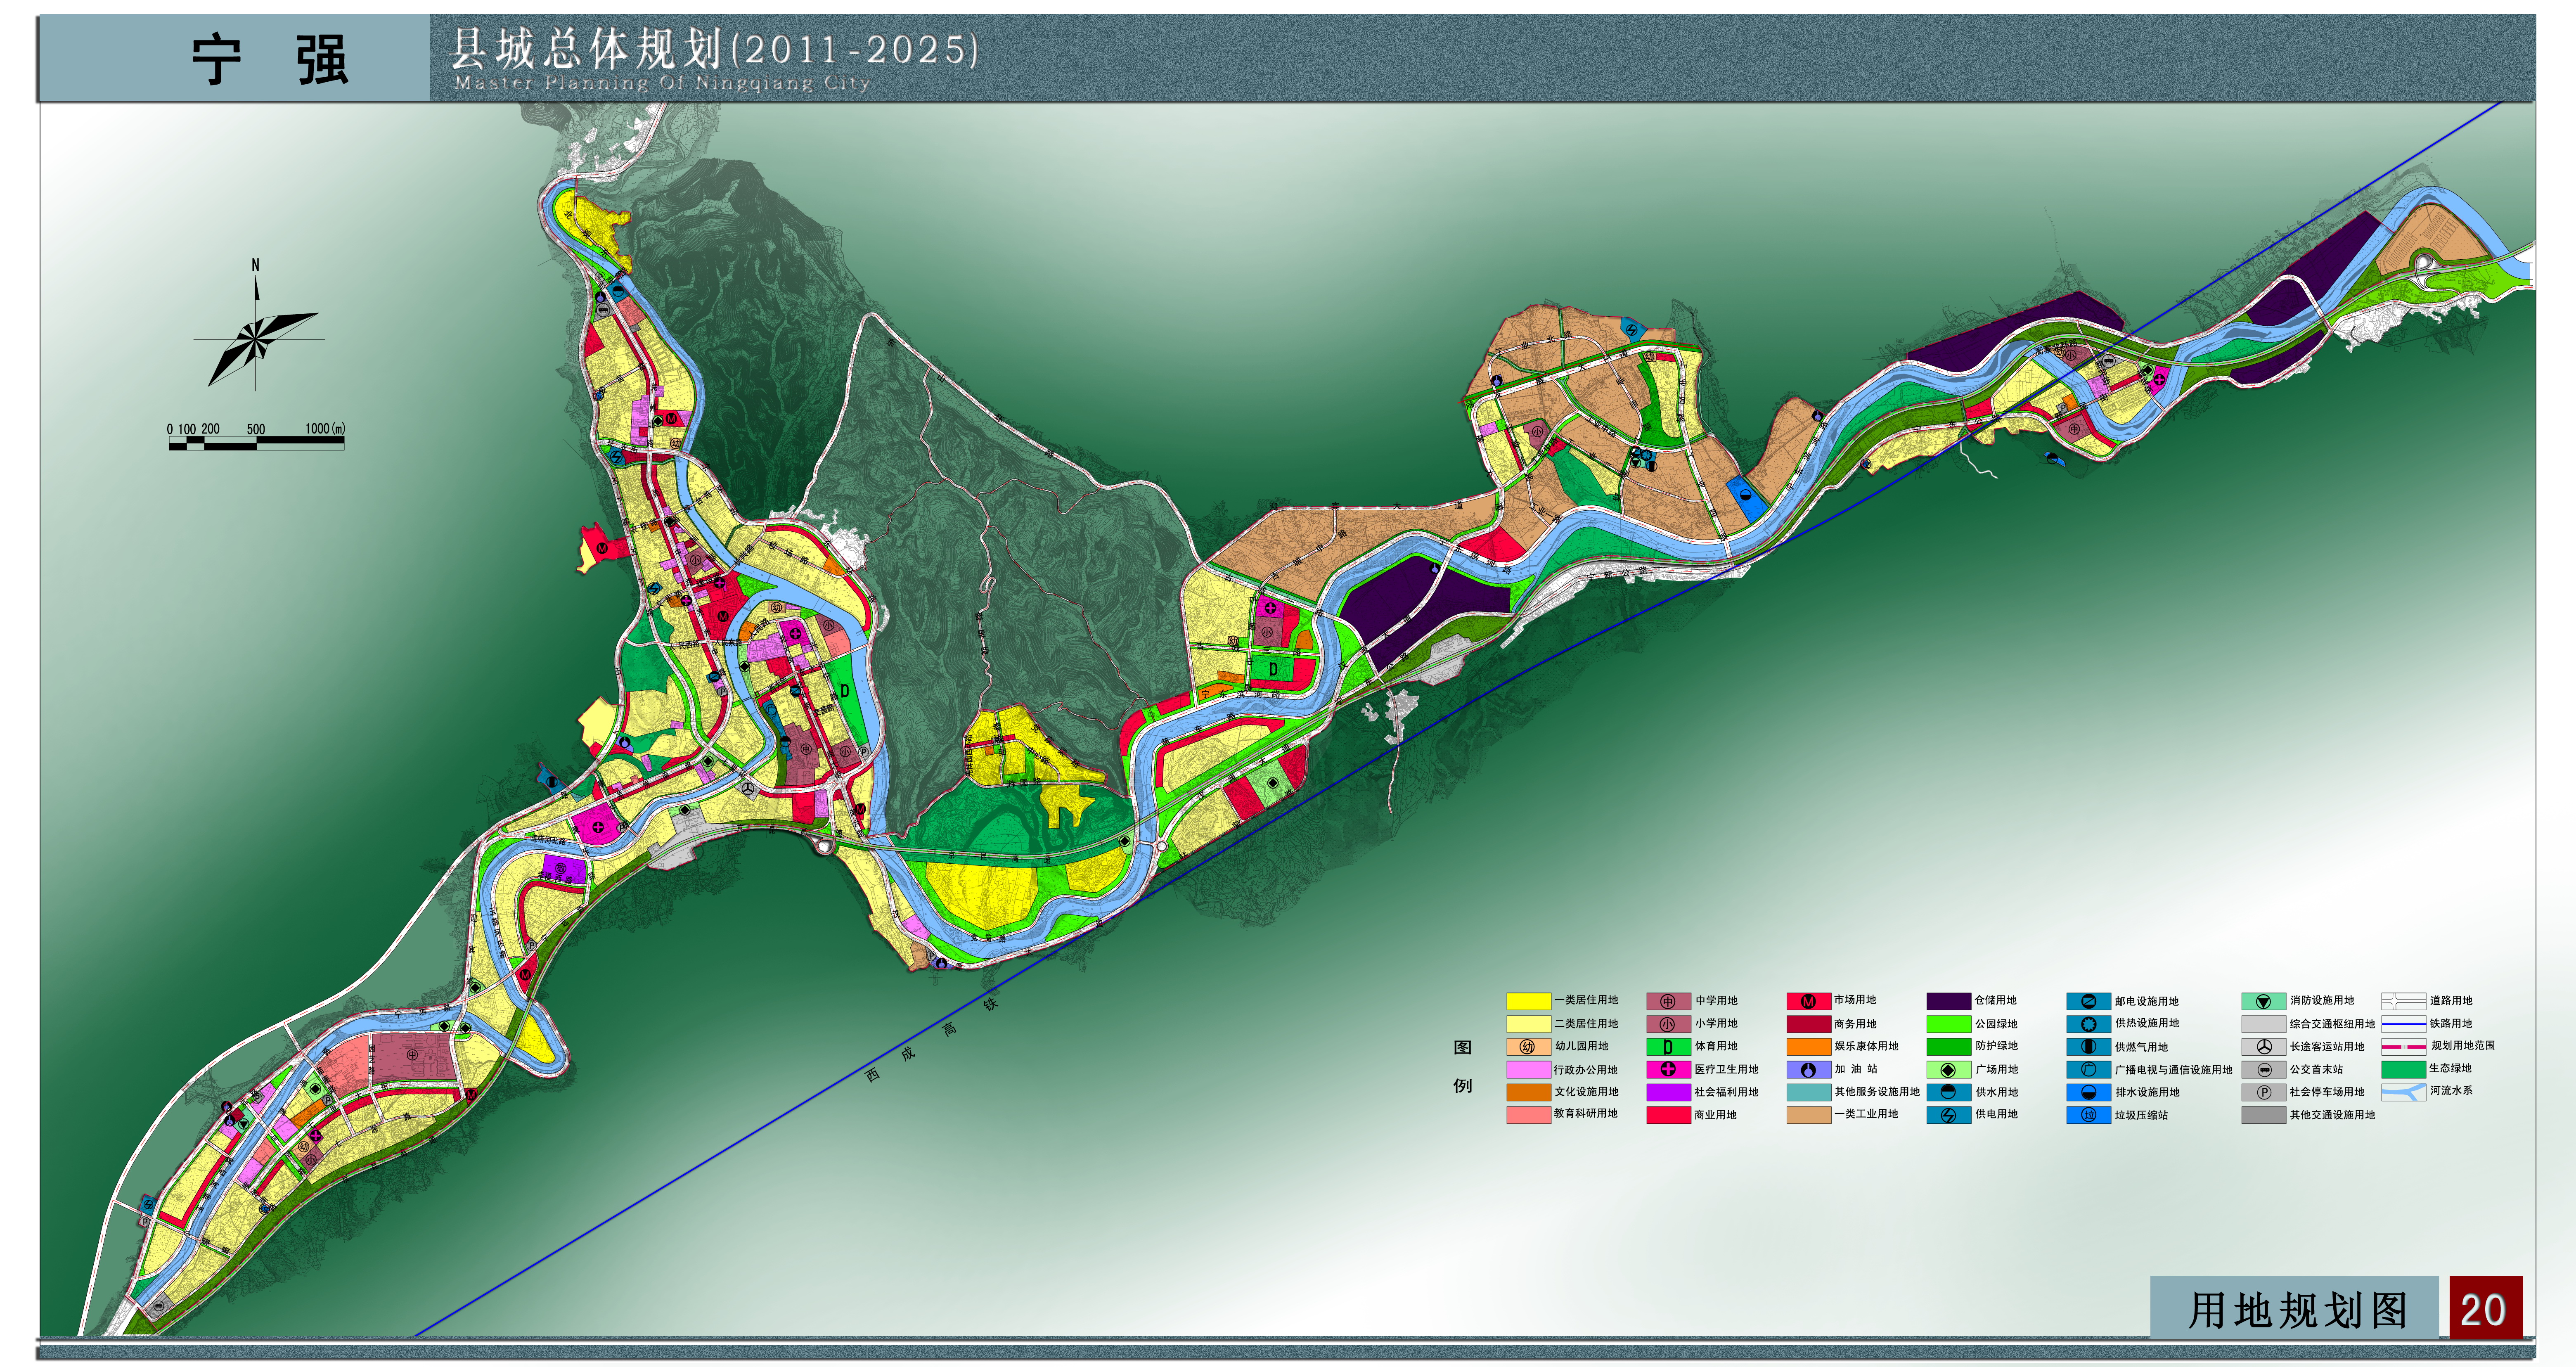Click the 'N' above the north arrow
Image resolution: width=2576 pixels, height=1367 pixels.
[255, 265]
